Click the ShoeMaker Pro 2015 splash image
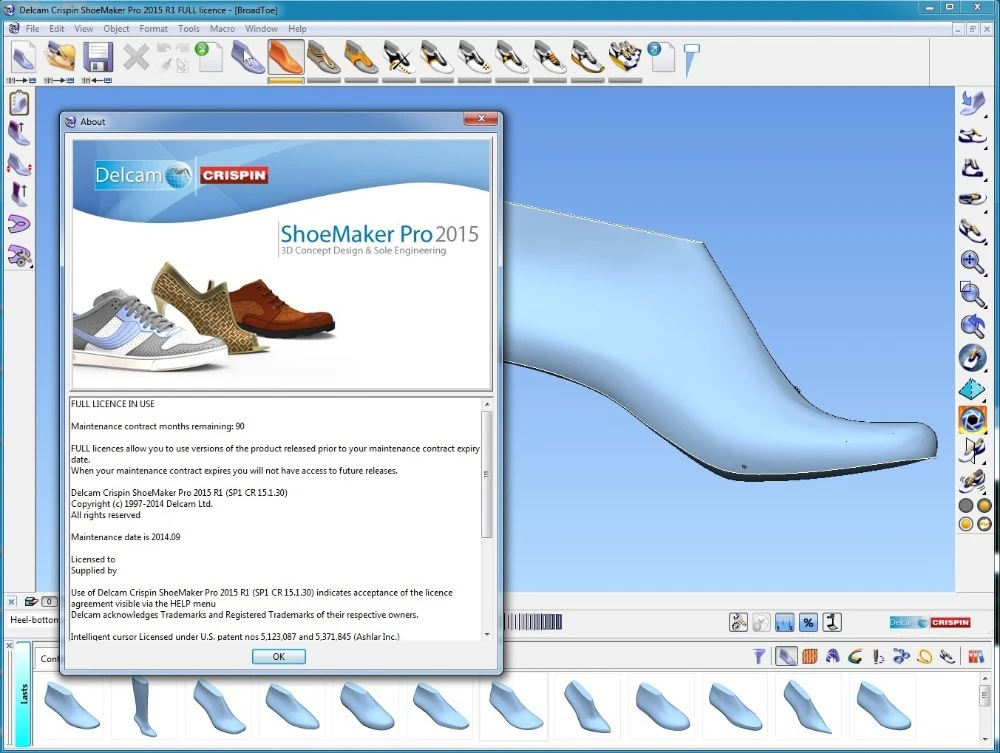1000x753 pixels. coord(281,264)
